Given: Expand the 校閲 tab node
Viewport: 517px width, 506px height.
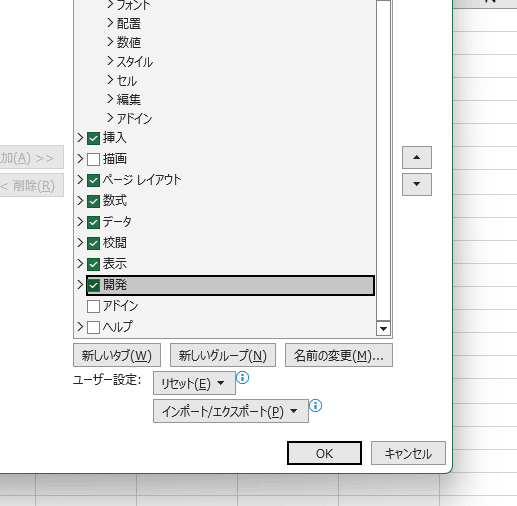Looking at the screenshot, I should point(80,243).
